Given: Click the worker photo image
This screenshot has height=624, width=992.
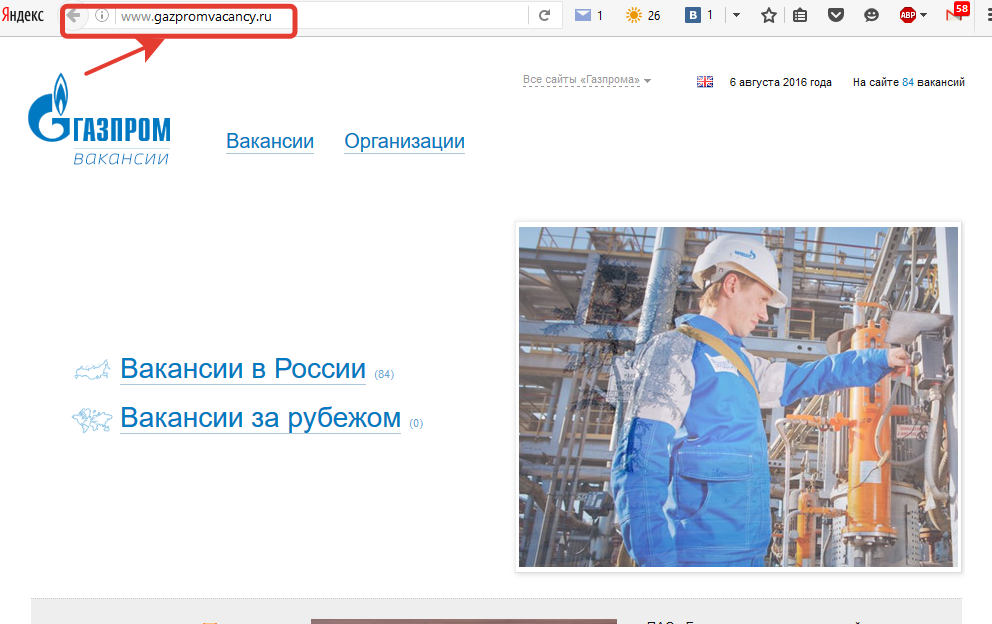Looking at the screenshot, I should (738, 397).
